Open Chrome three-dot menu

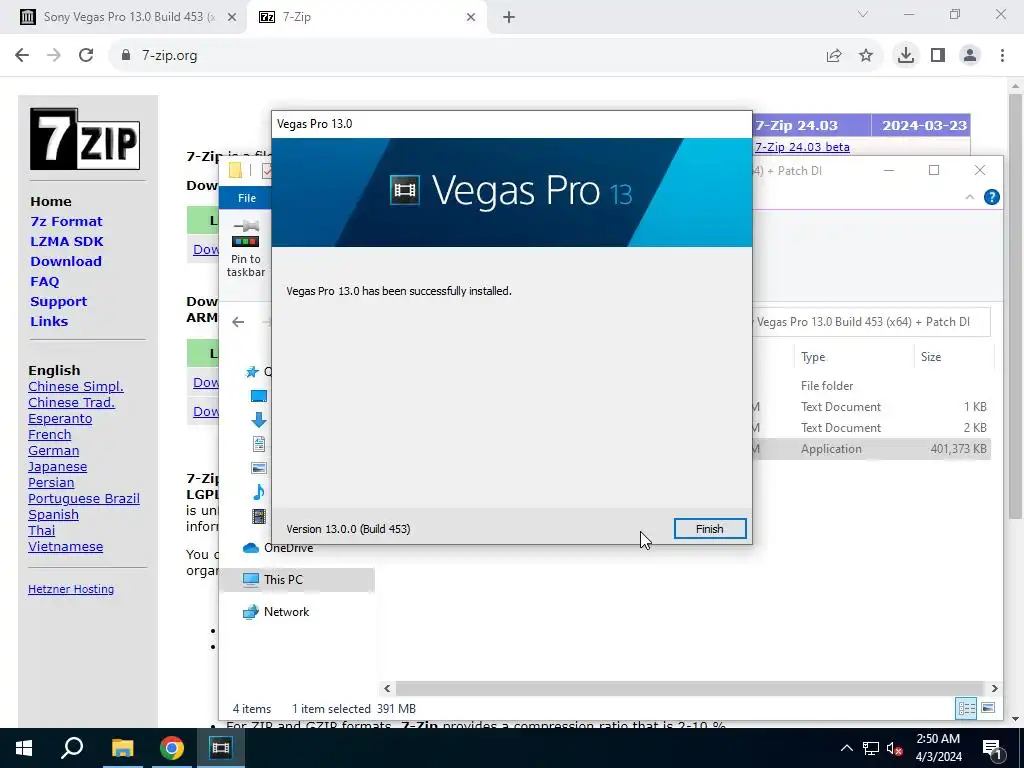pyautogui.click(x=1002, y=56)
